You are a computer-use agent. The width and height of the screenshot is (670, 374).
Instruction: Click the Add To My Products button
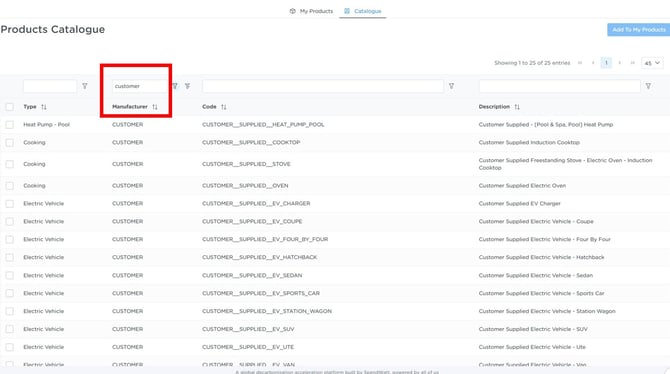638,29
